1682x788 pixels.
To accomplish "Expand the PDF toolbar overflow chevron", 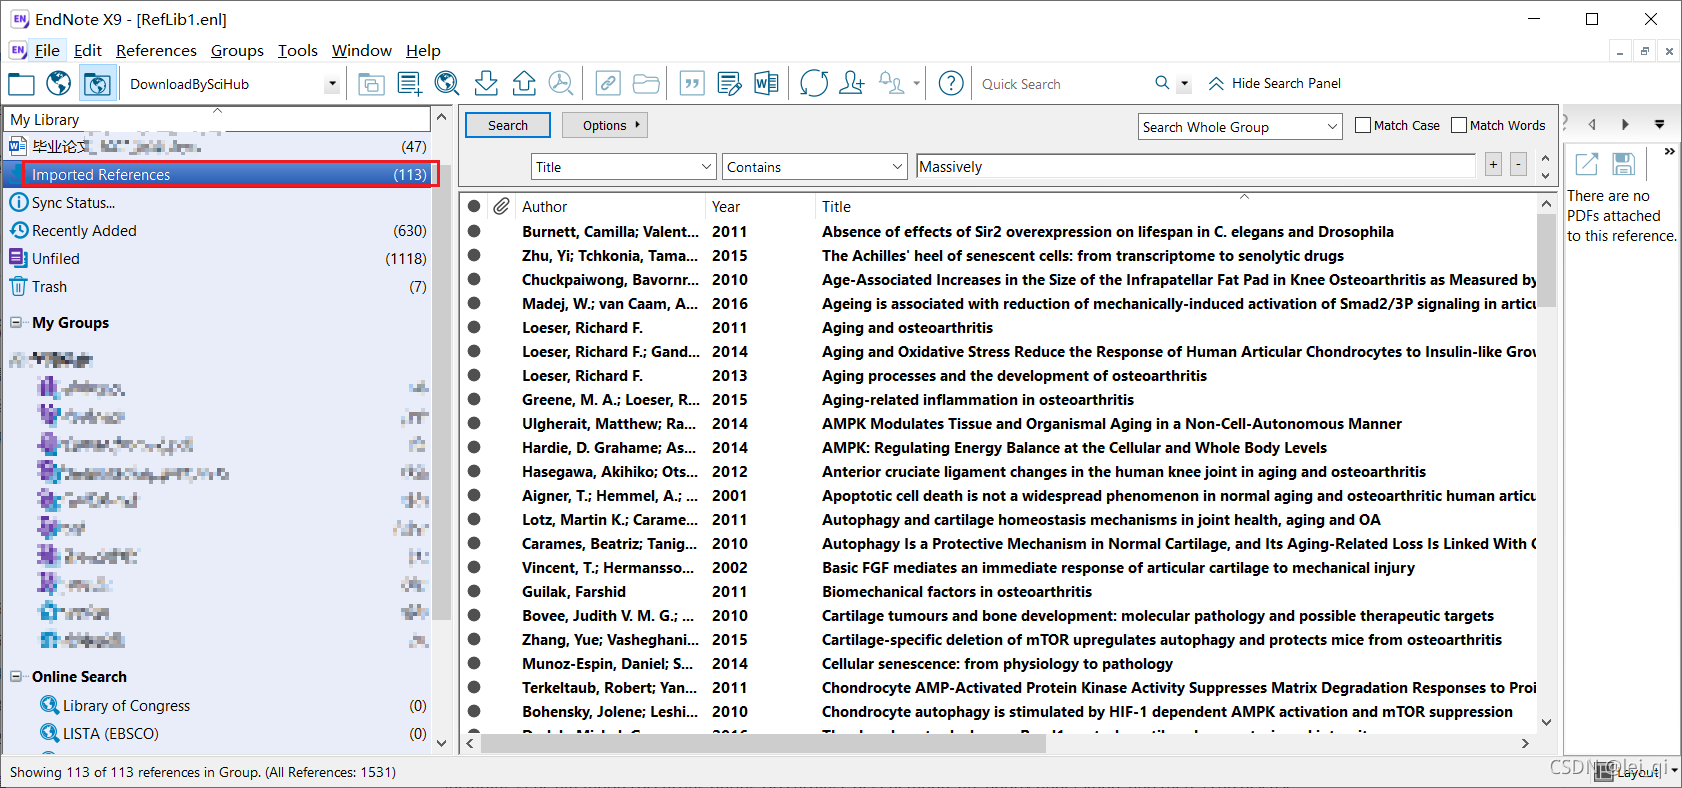I will pyautogui.click(x=1669, y=152).
